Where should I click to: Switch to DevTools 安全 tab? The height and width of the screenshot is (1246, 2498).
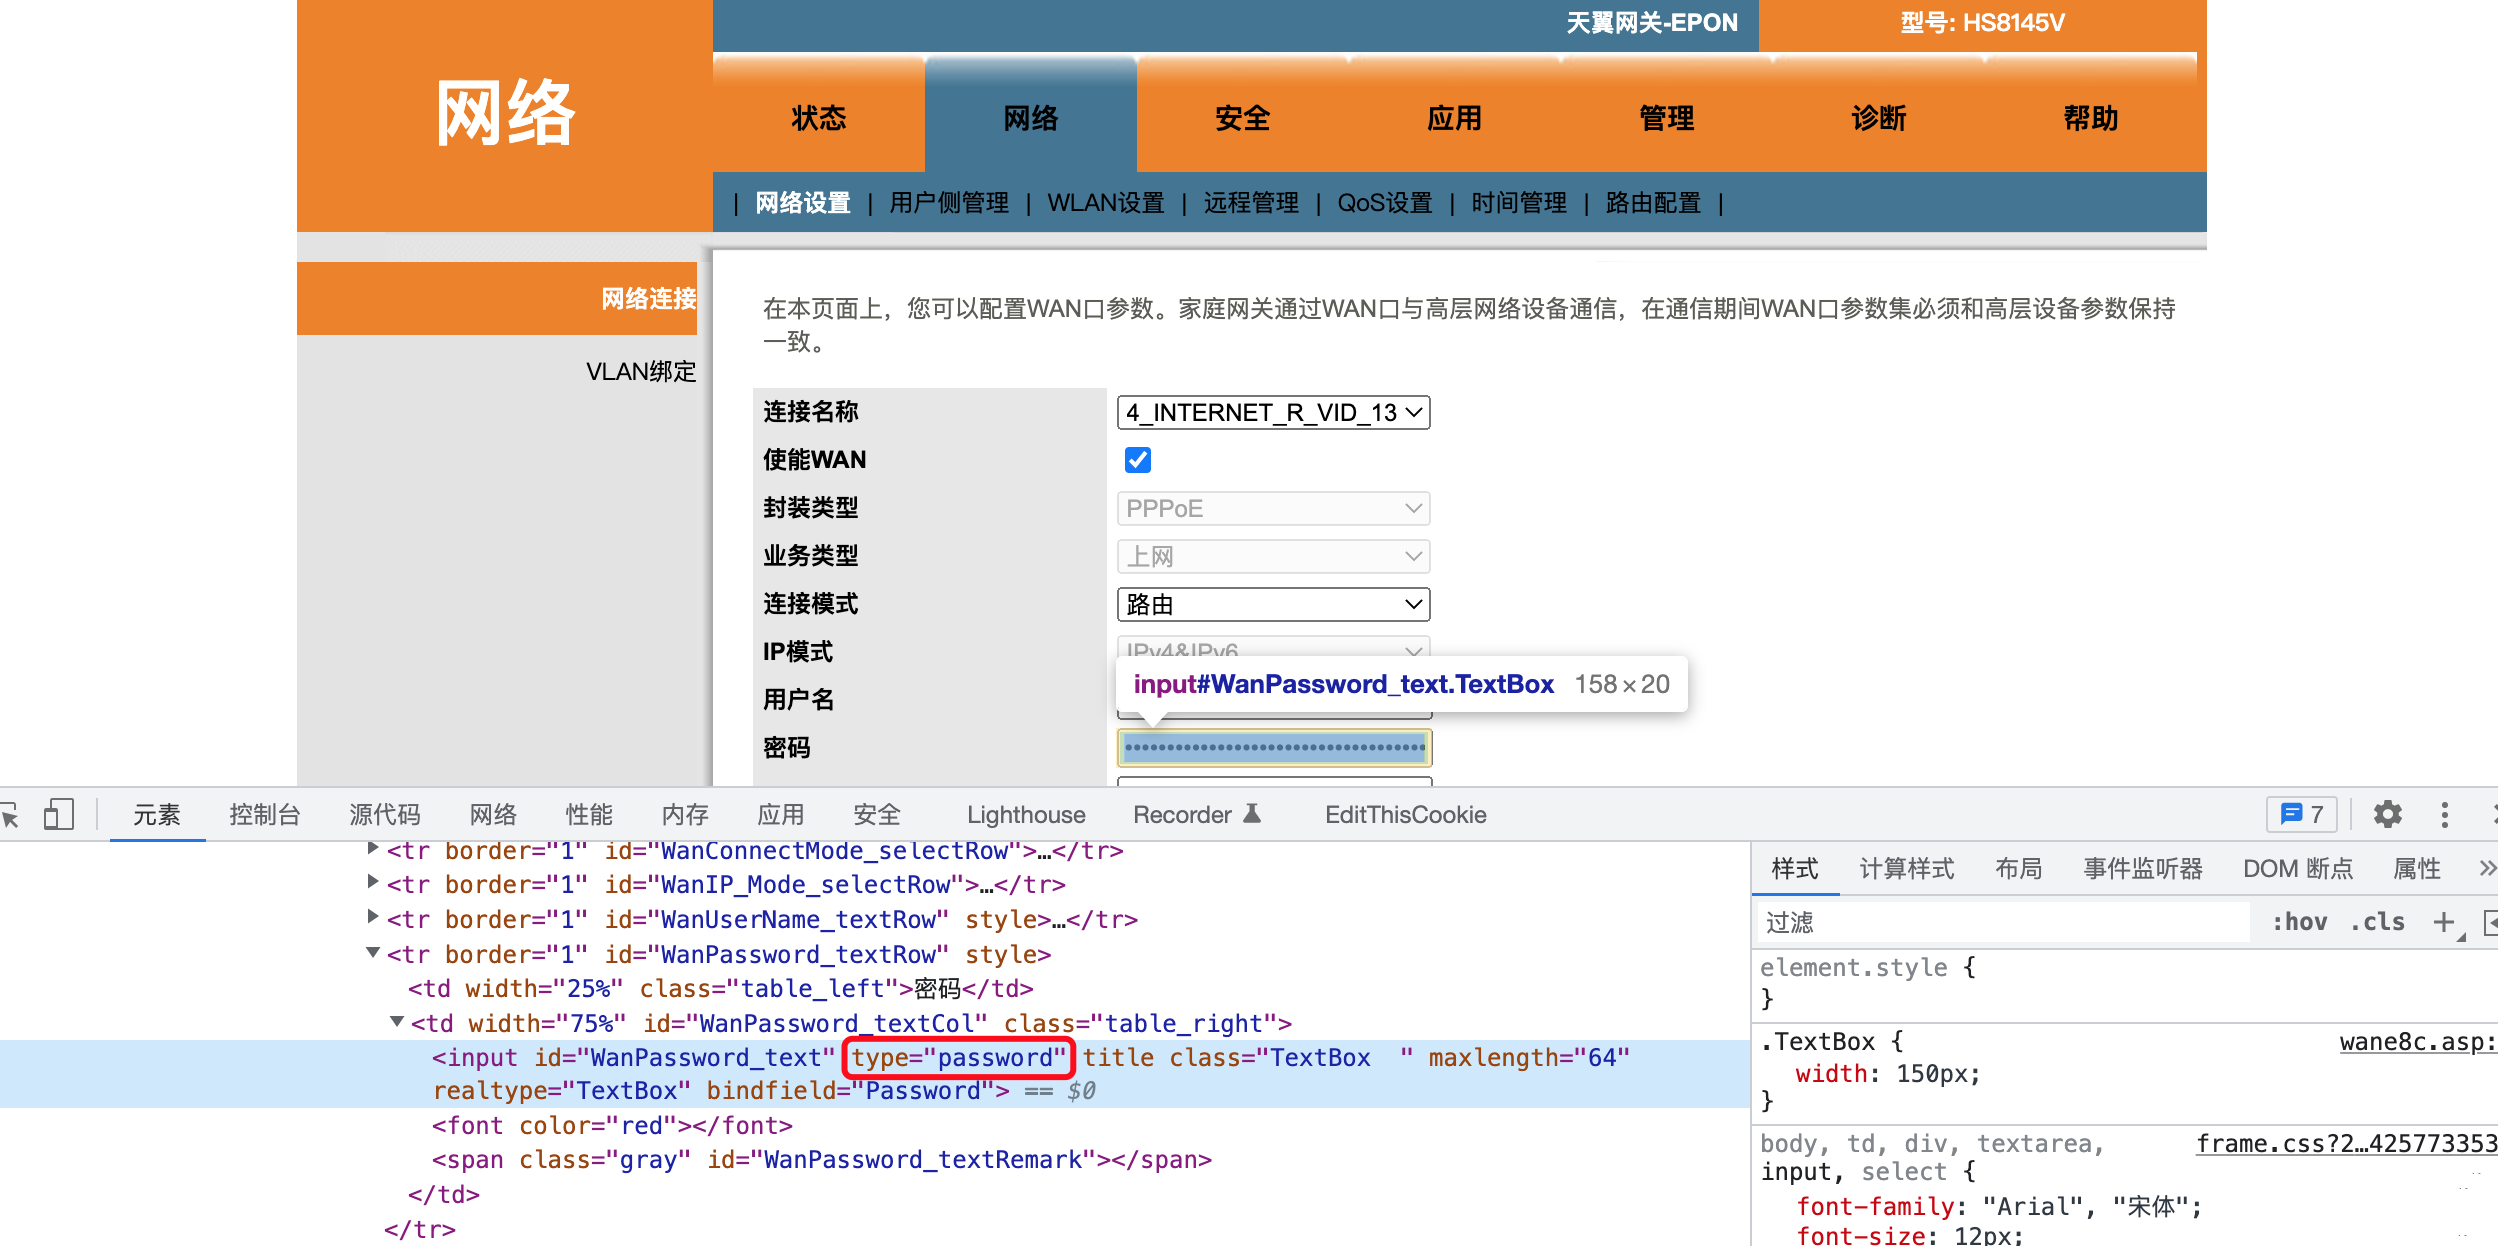pos(877,815)
